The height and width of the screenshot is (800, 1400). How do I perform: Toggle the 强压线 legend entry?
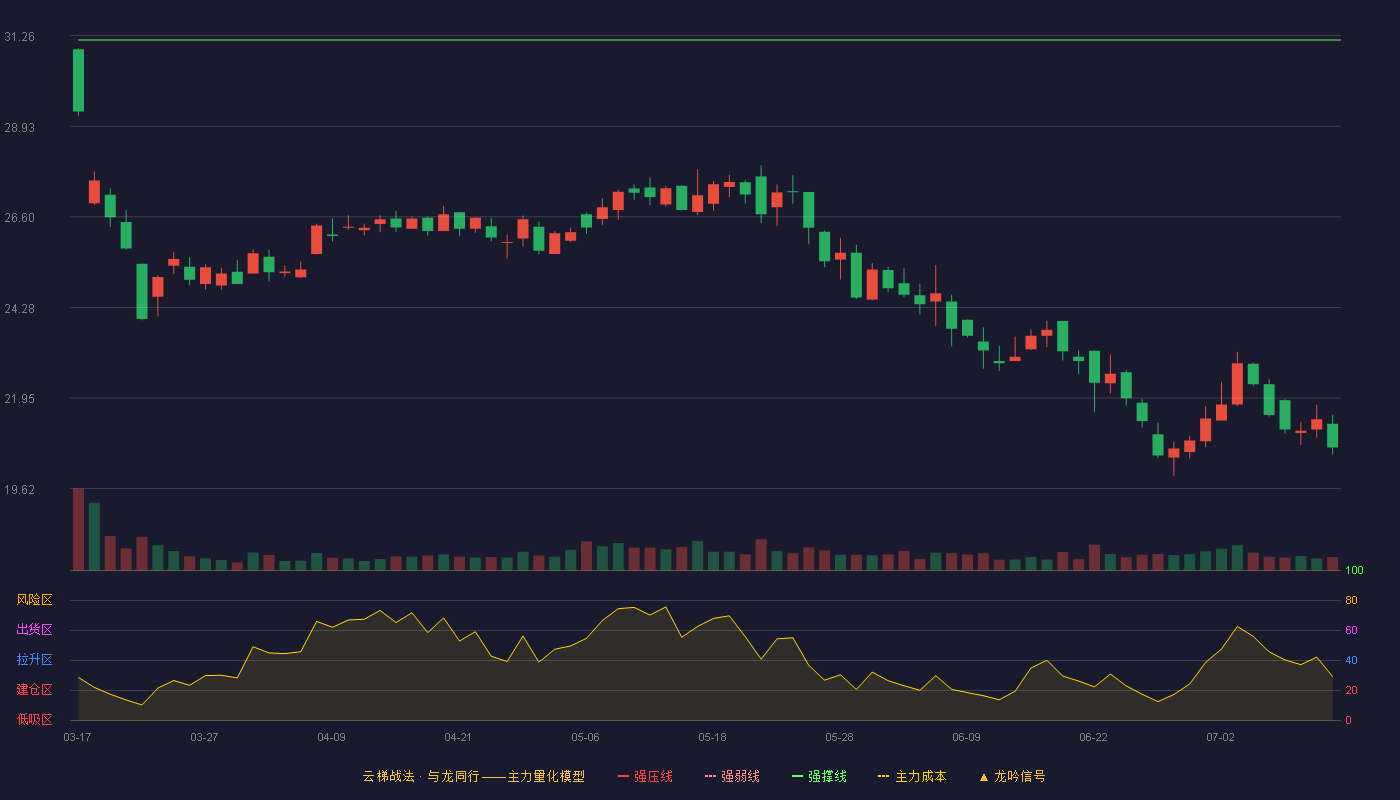coord(645,776)
